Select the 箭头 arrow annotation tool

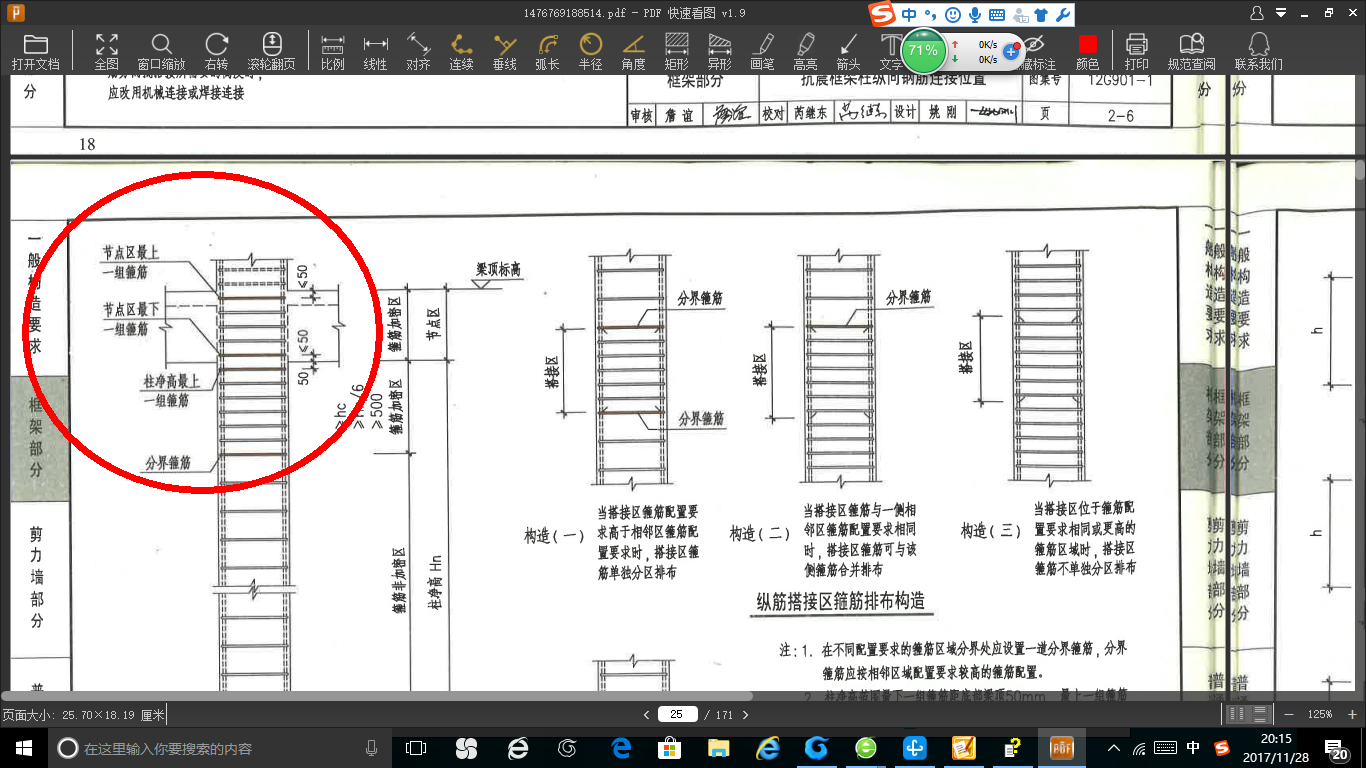848,51
